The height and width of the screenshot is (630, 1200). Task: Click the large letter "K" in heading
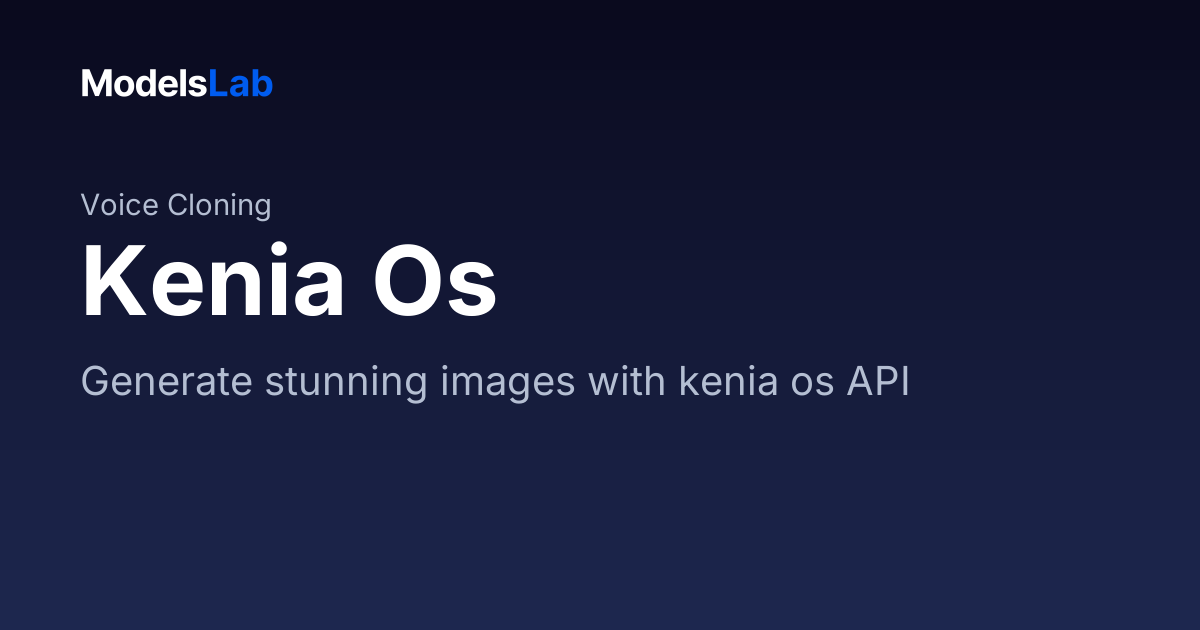point(110,281)
